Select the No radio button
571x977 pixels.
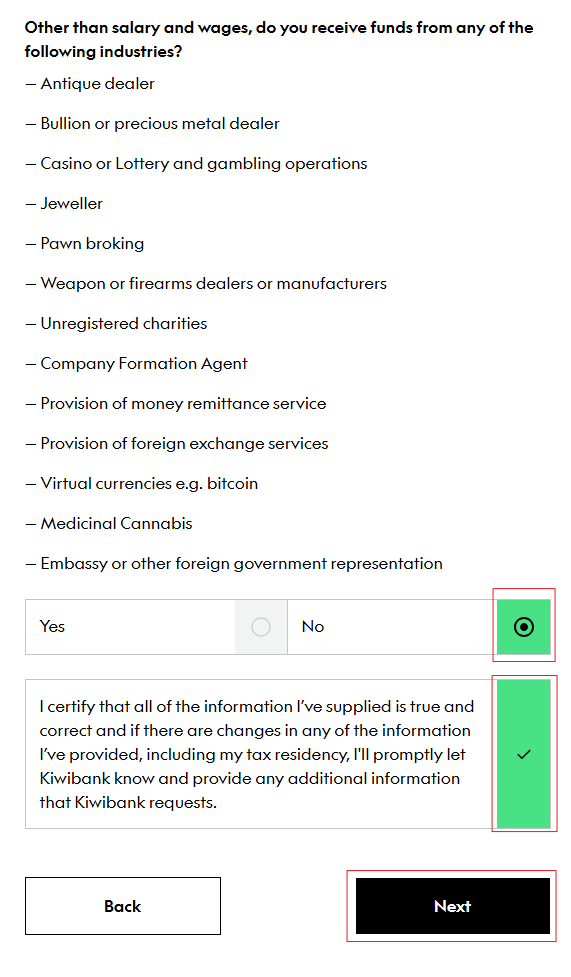click(524, 627)
